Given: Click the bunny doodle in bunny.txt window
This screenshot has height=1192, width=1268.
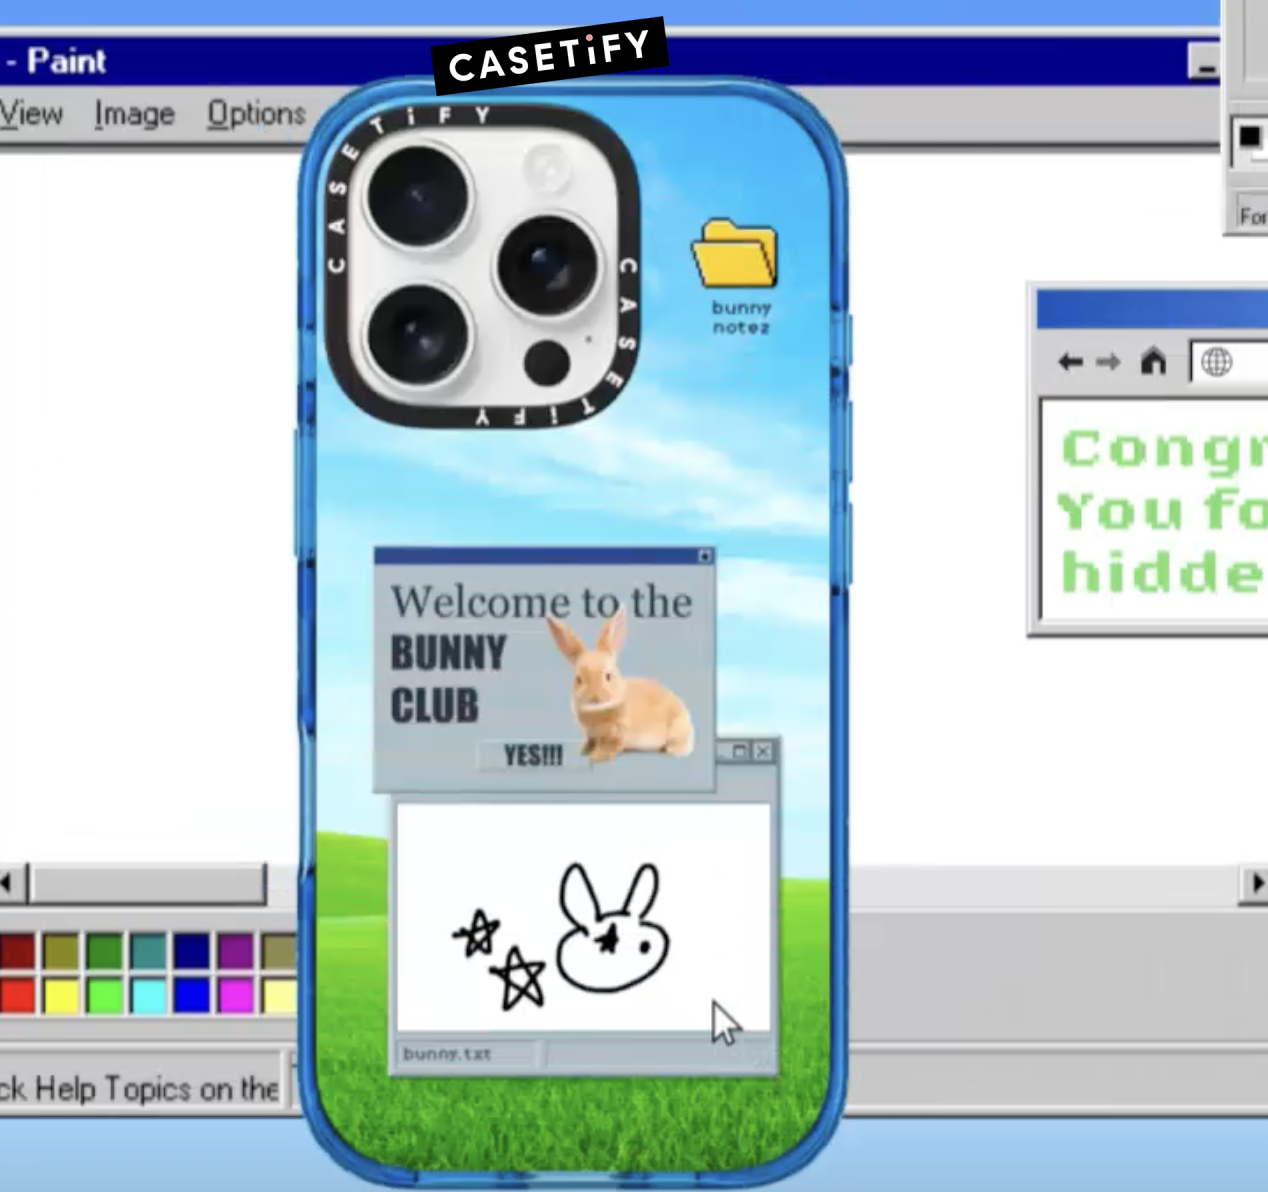Looking at the screenshot, I should (612, 928).
